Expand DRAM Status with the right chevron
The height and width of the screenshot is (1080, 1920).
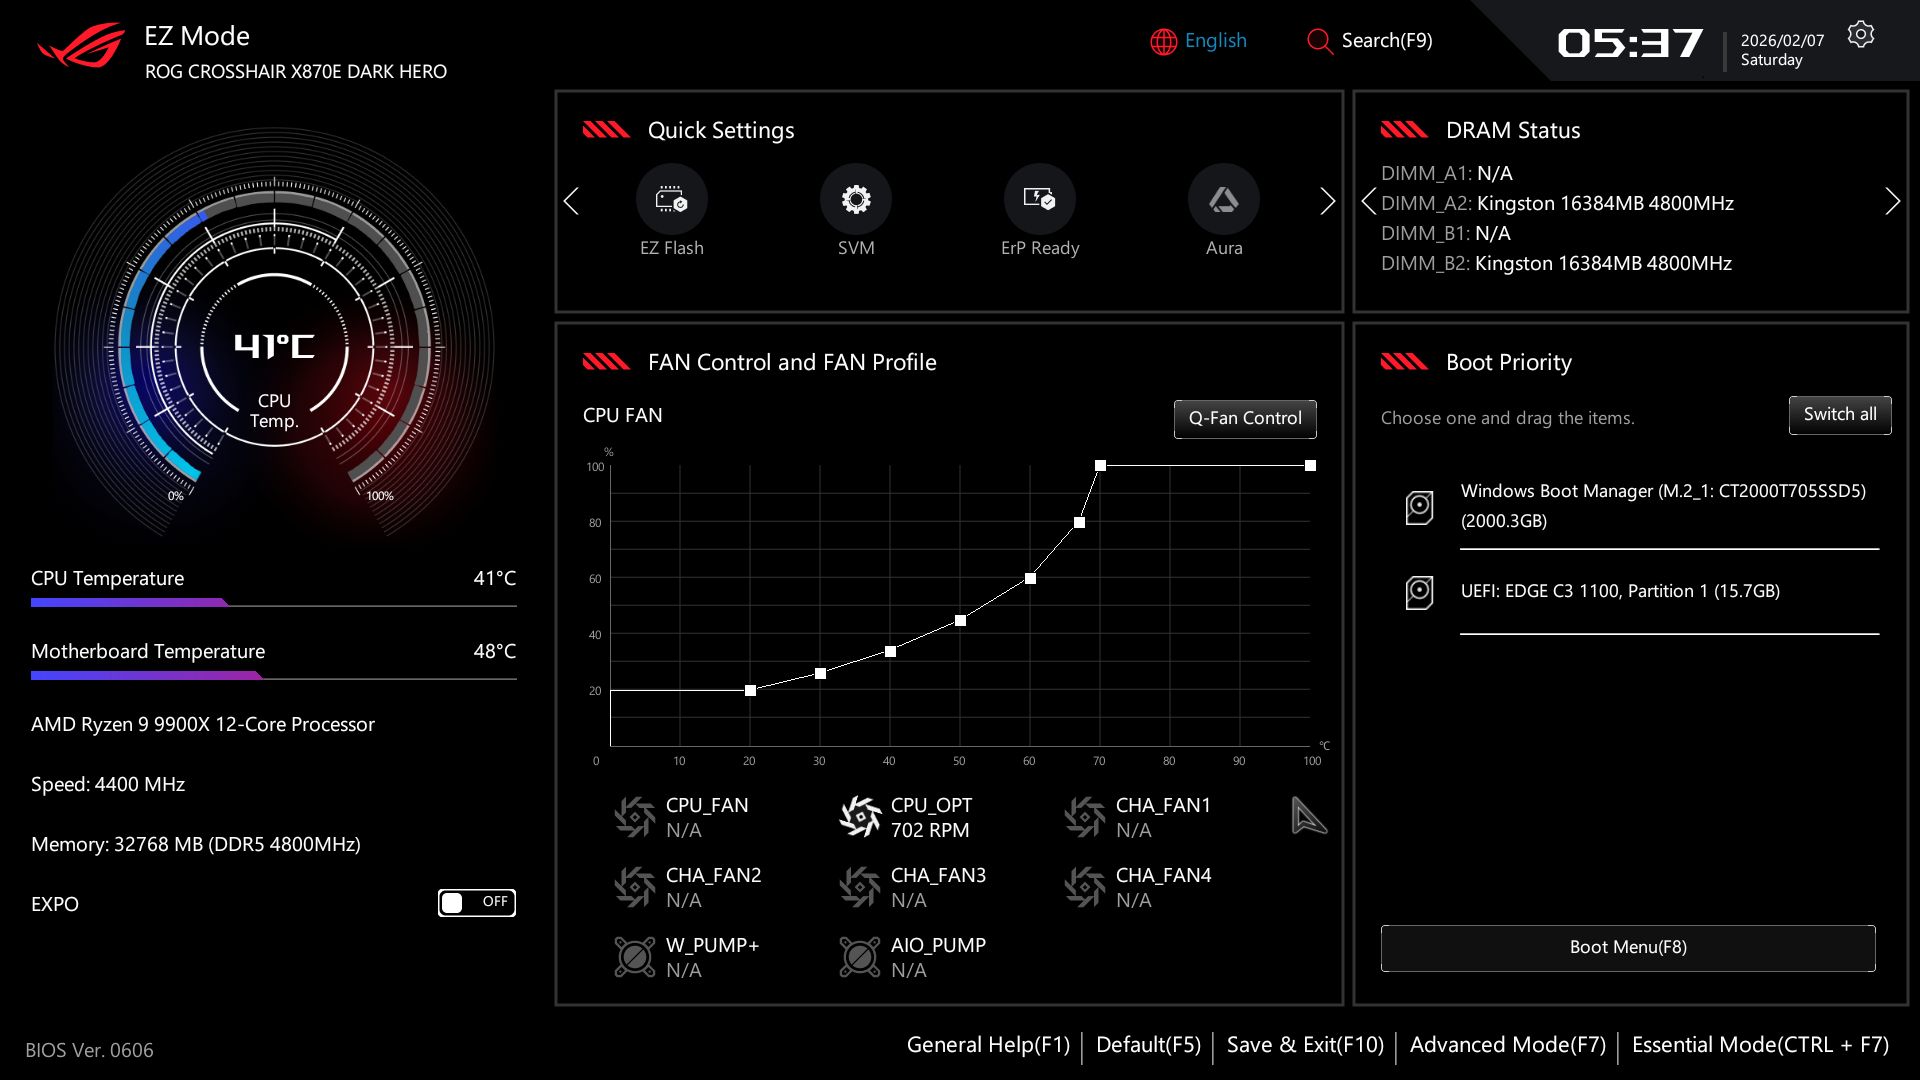click(1892, 202)
